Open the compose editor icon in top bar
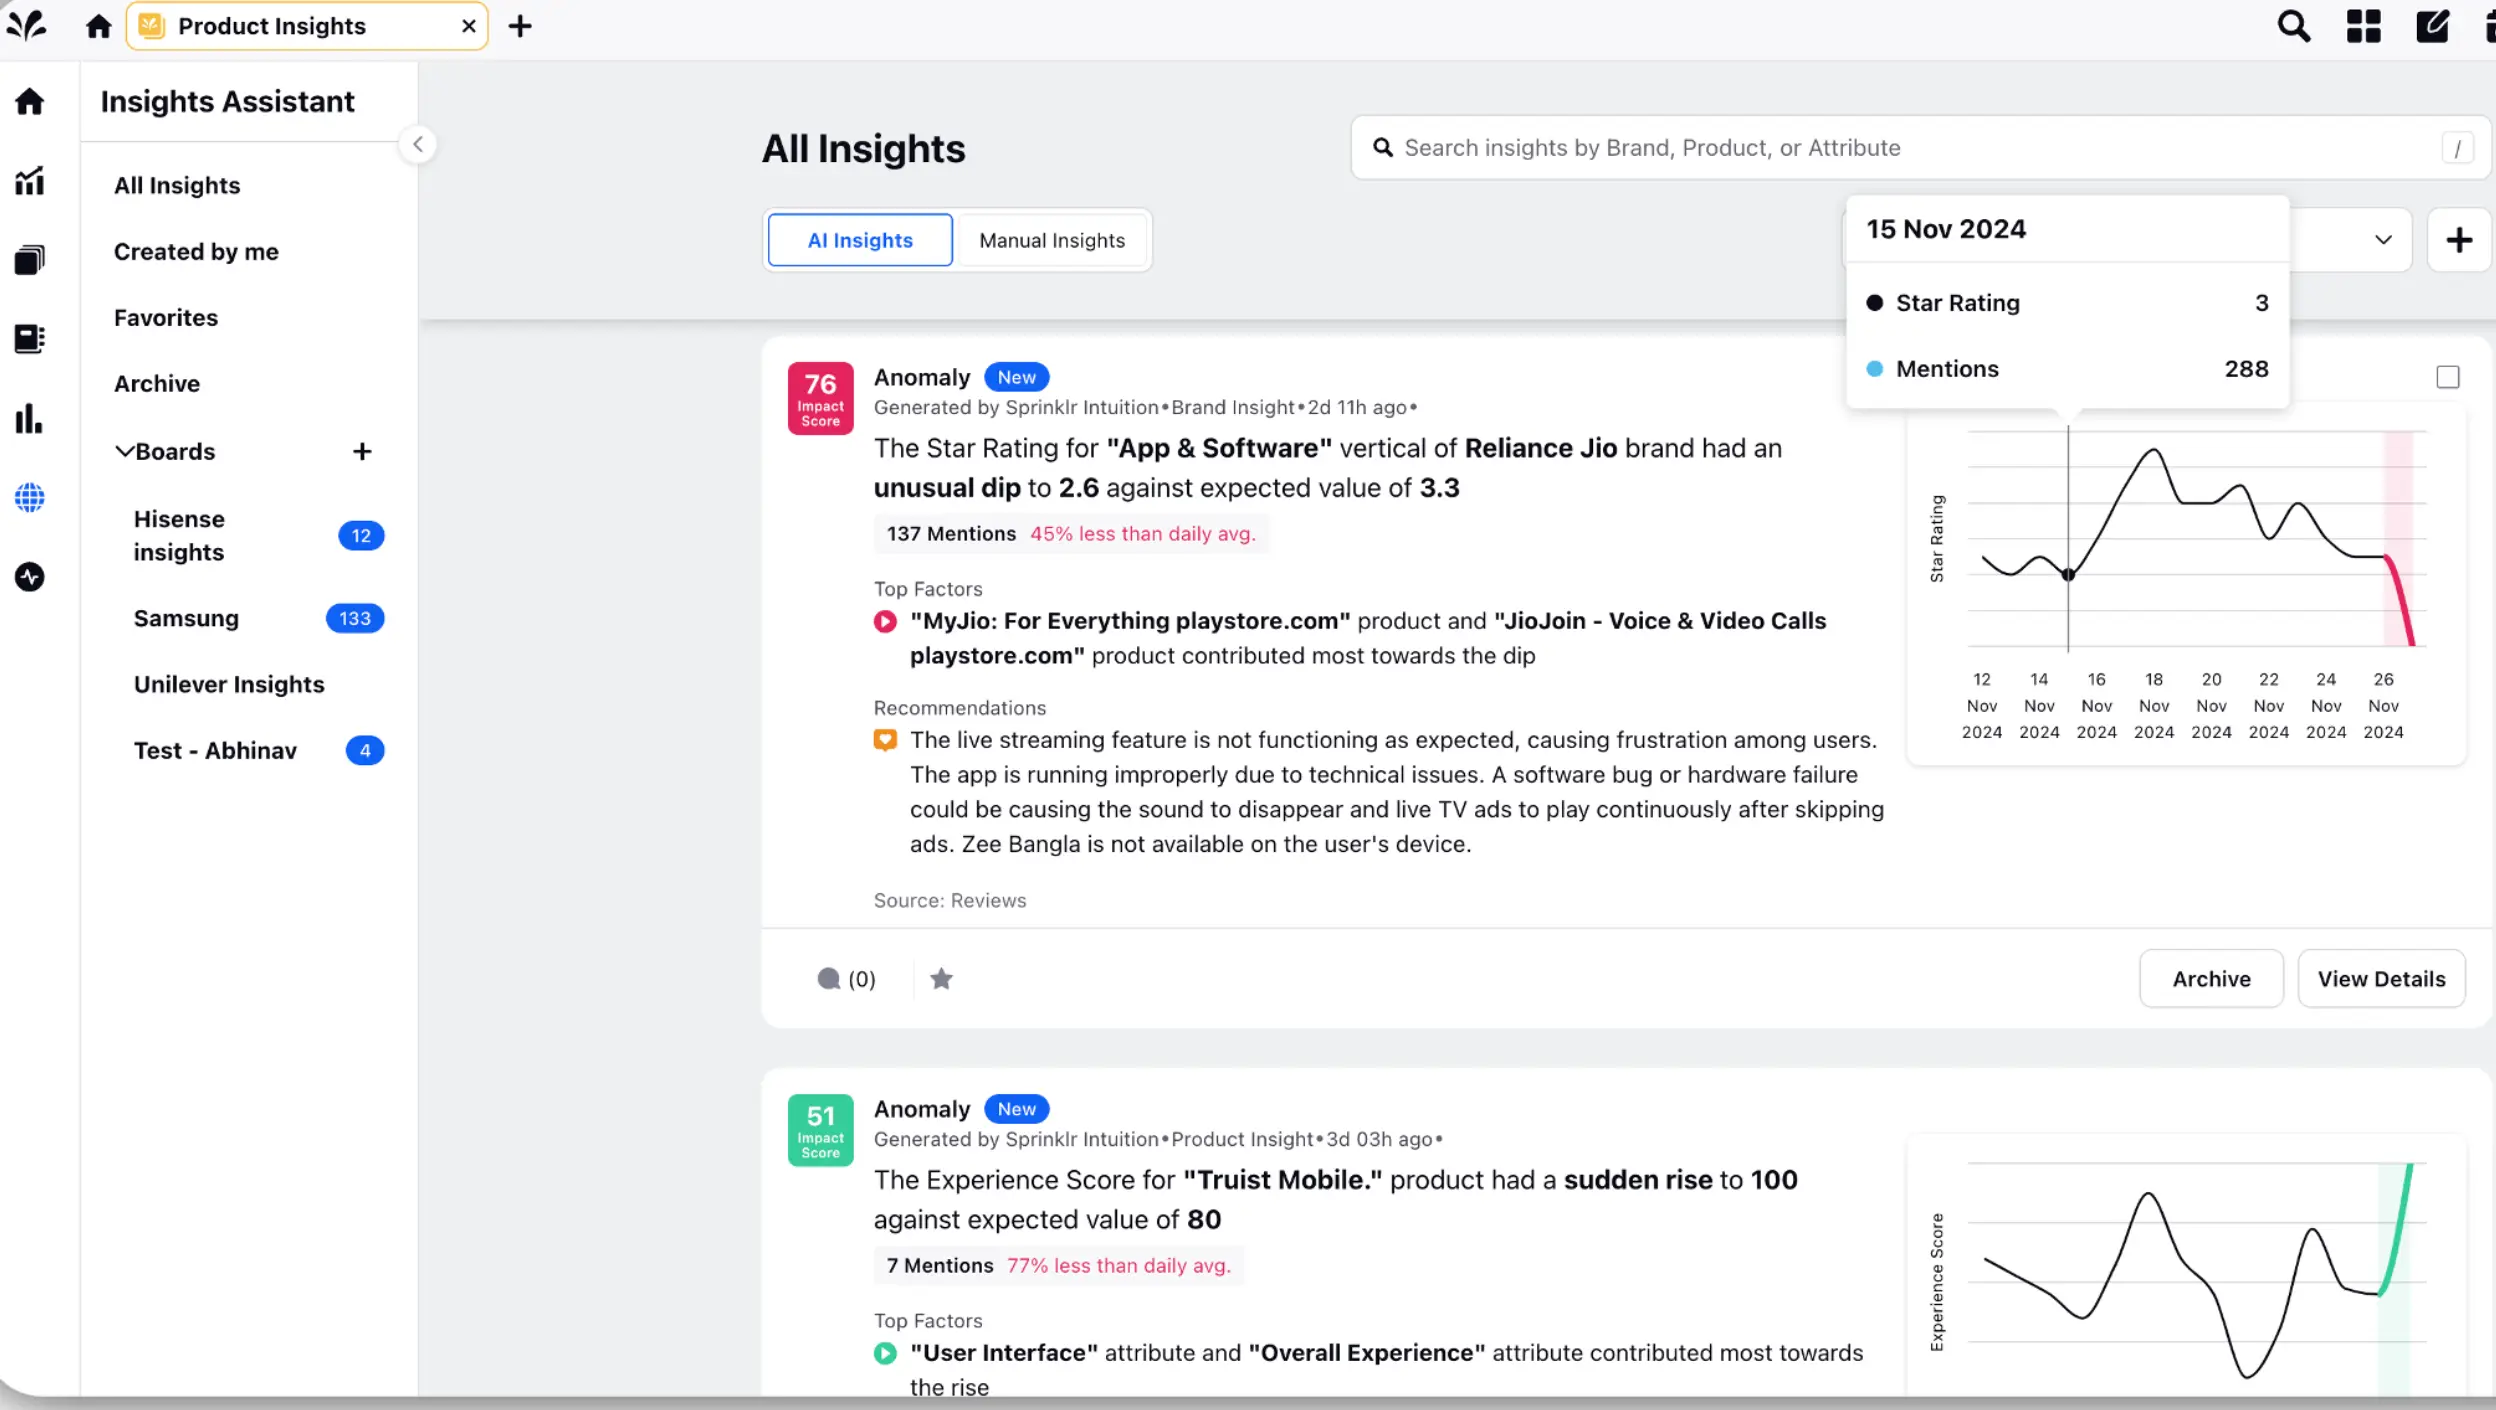 pos(2430,26)
